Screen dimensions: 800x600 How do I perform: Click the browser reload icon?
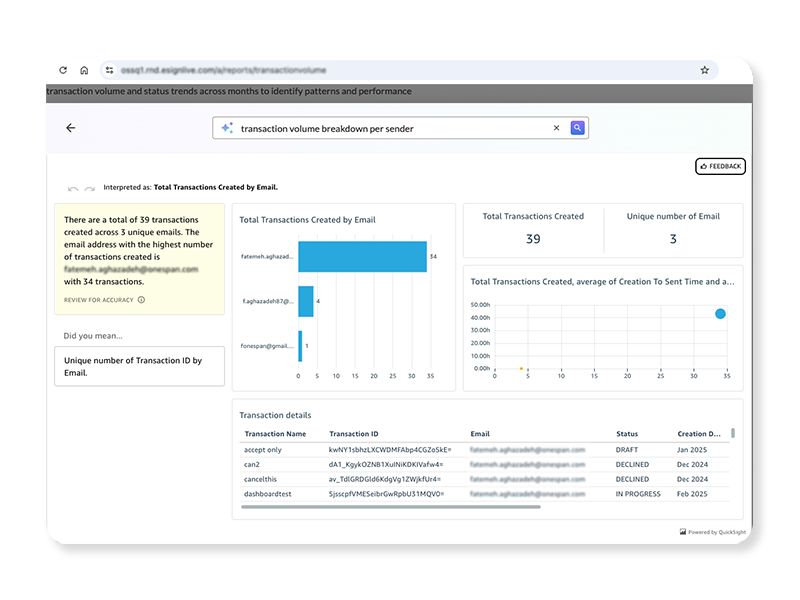64,71
